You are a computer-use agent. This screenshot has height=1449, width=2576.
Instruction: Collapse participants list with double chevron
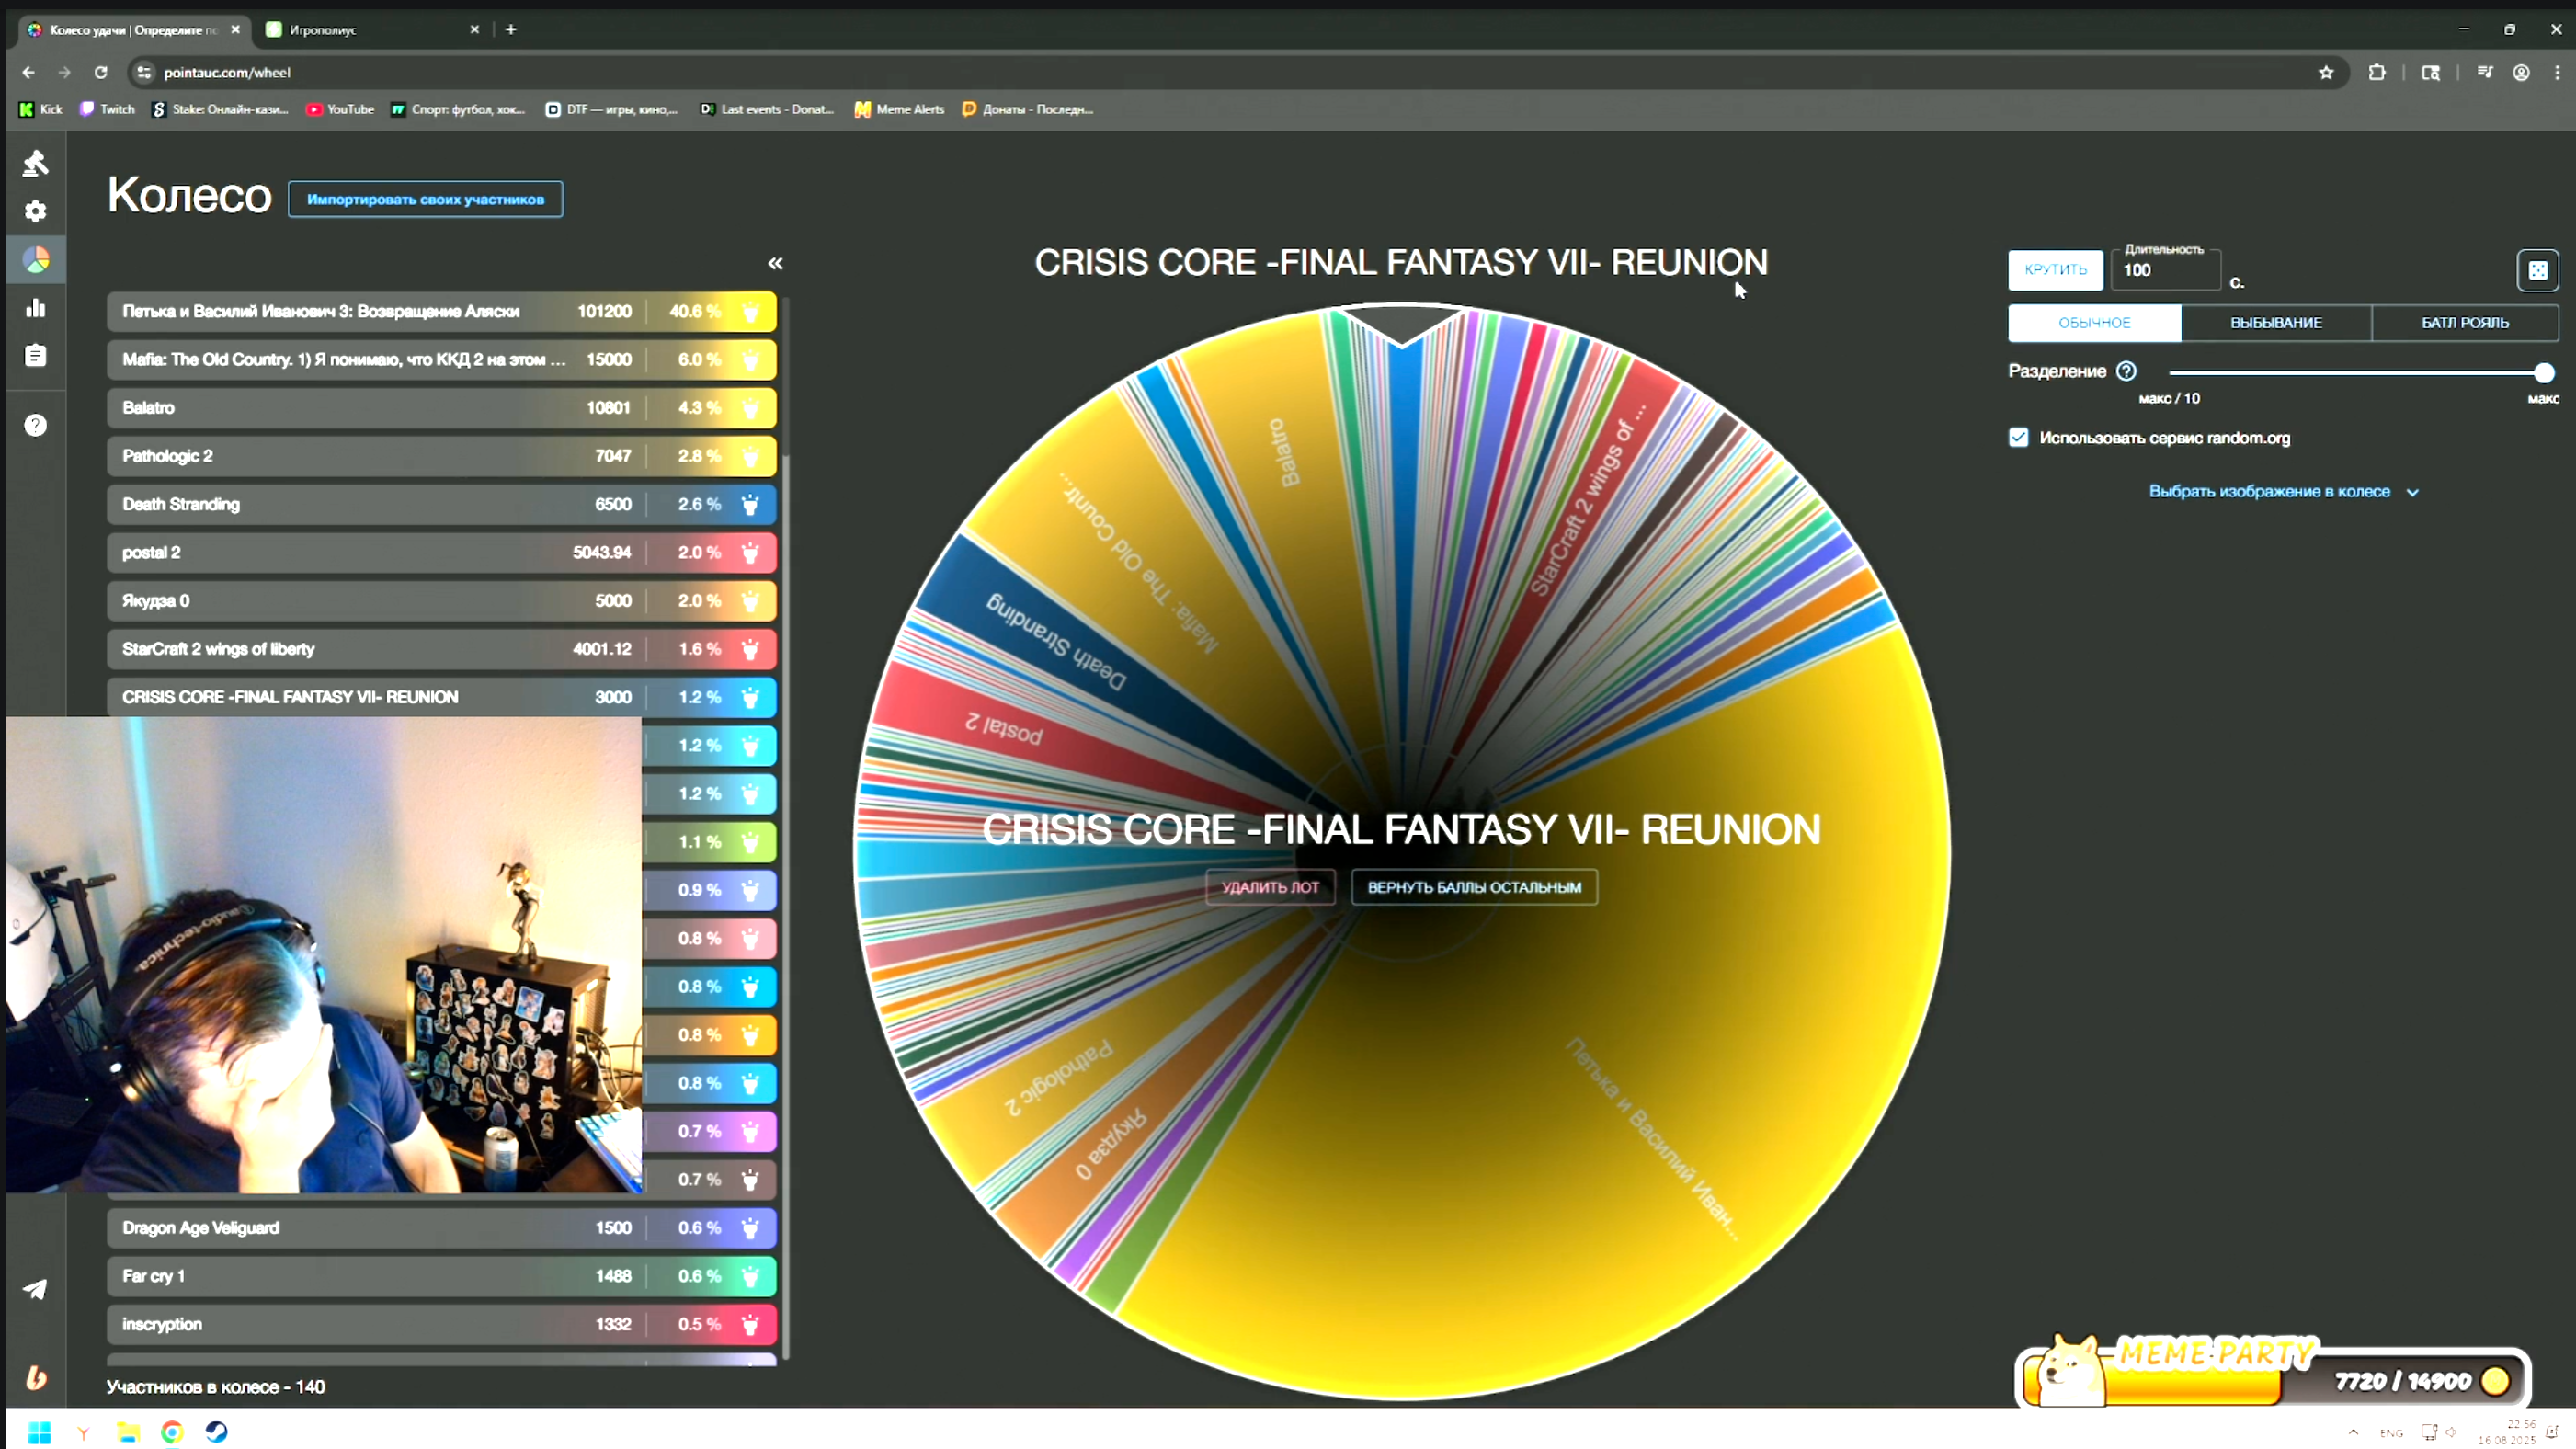(775, 264)
